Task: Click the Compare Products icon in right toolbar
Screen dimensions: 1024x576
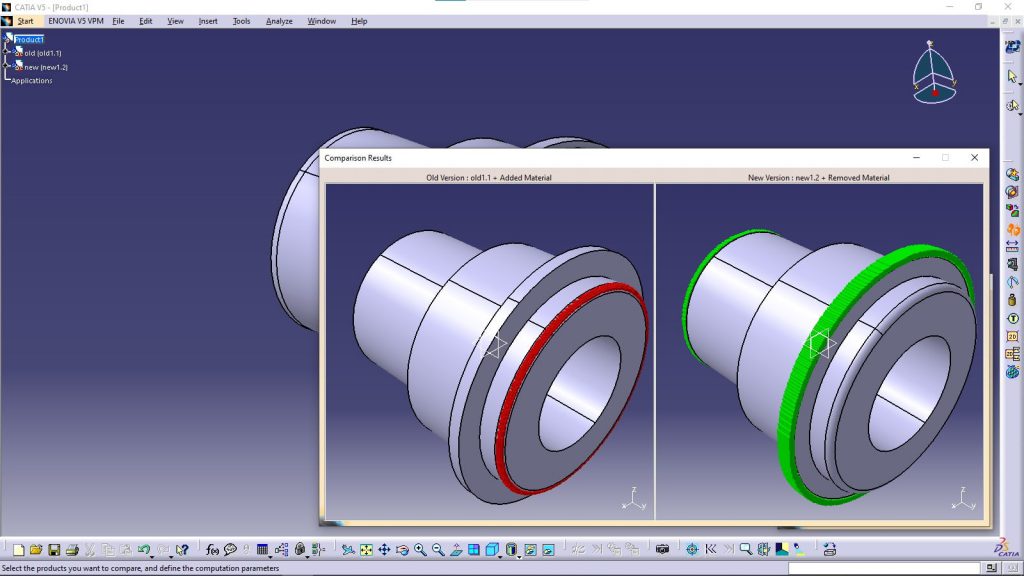Action: point(1012,211)
